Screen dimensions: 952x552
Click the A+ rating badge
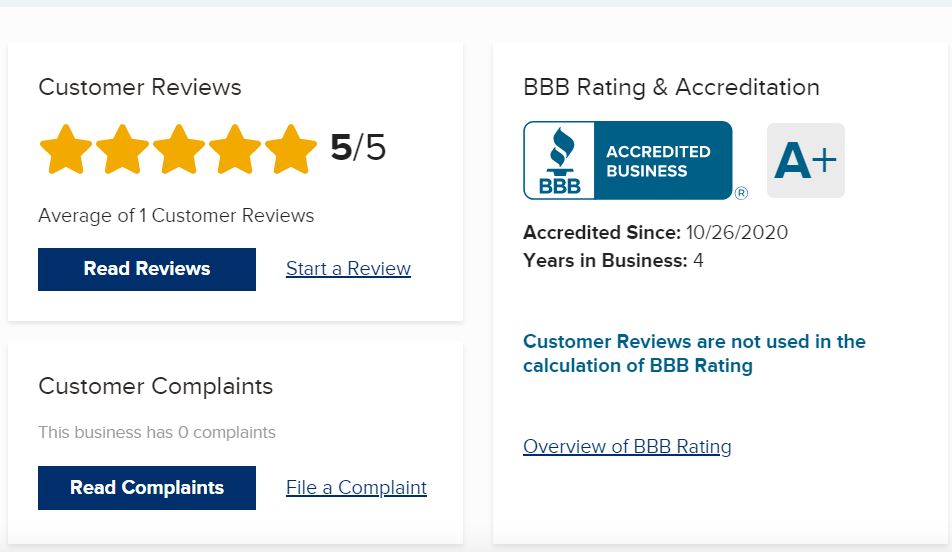tap(806, 160)
